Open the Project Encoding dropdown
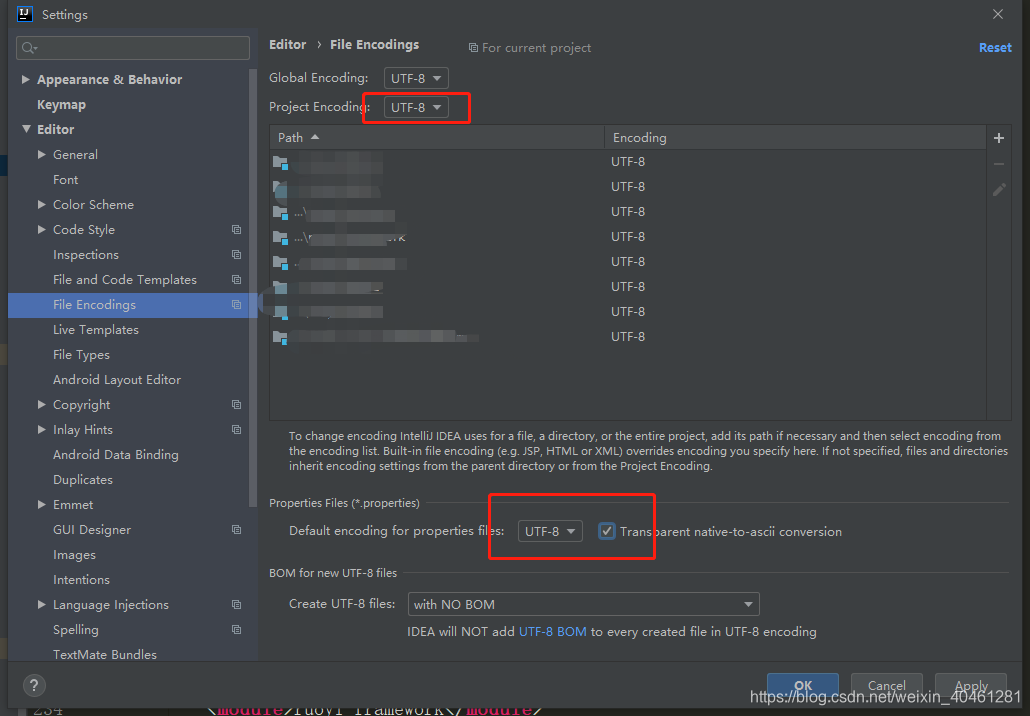The height and width of the screenshot is (716, 1030). pyautogui.click(x=416, y=107)
